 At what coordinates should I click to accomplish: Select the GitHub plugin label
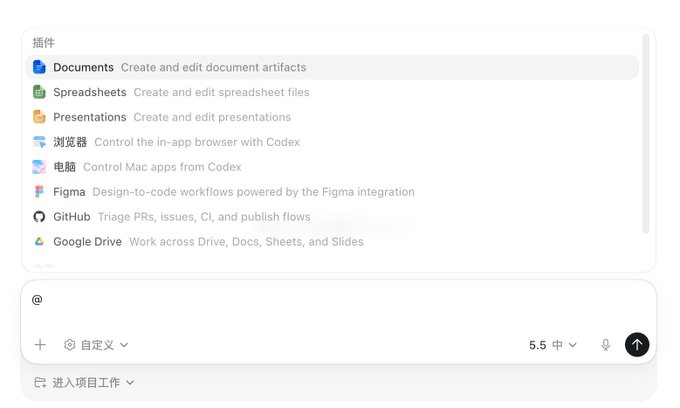[x=72, y=216]
